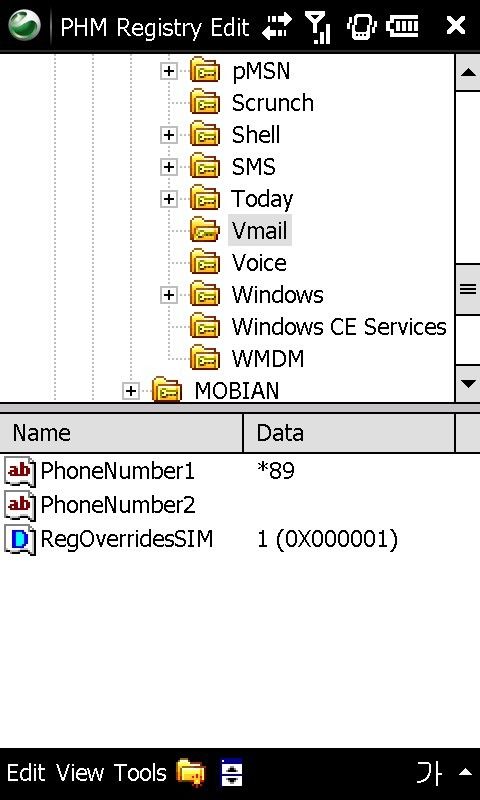Viewport: 480px width, 800px height.
Task: Select Windows CE Services key
Action: point(339,327)
